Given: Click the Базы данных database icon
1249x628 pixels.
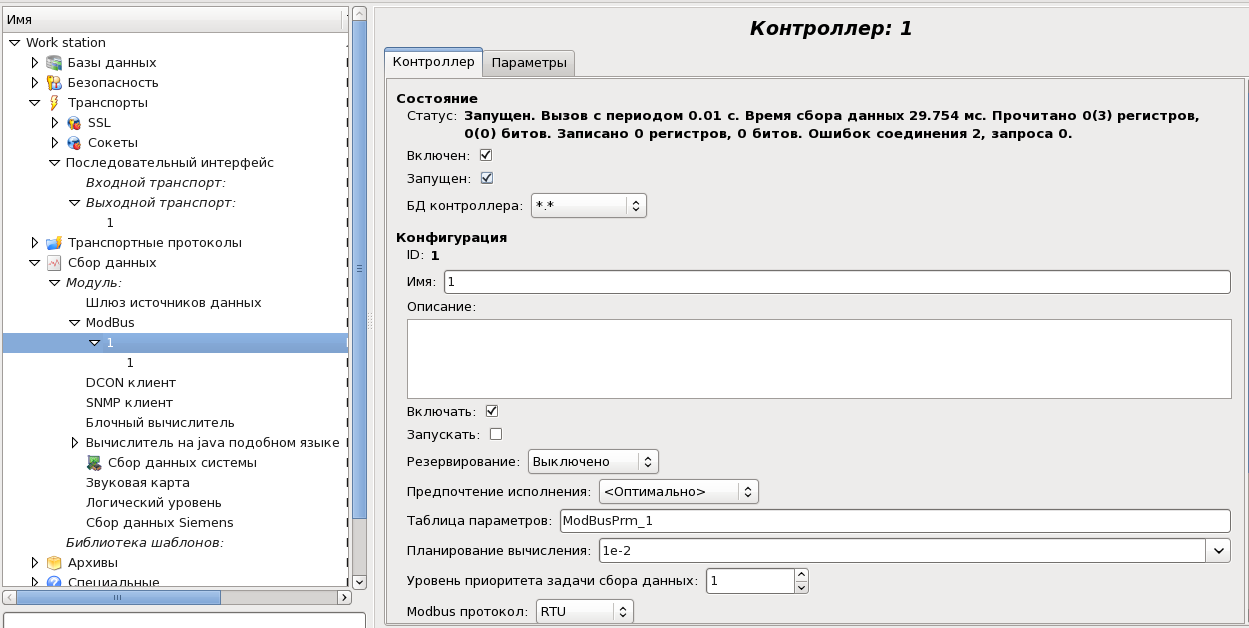Looking at the screenshot, I should pyautogui.click(x=54, y=63).
